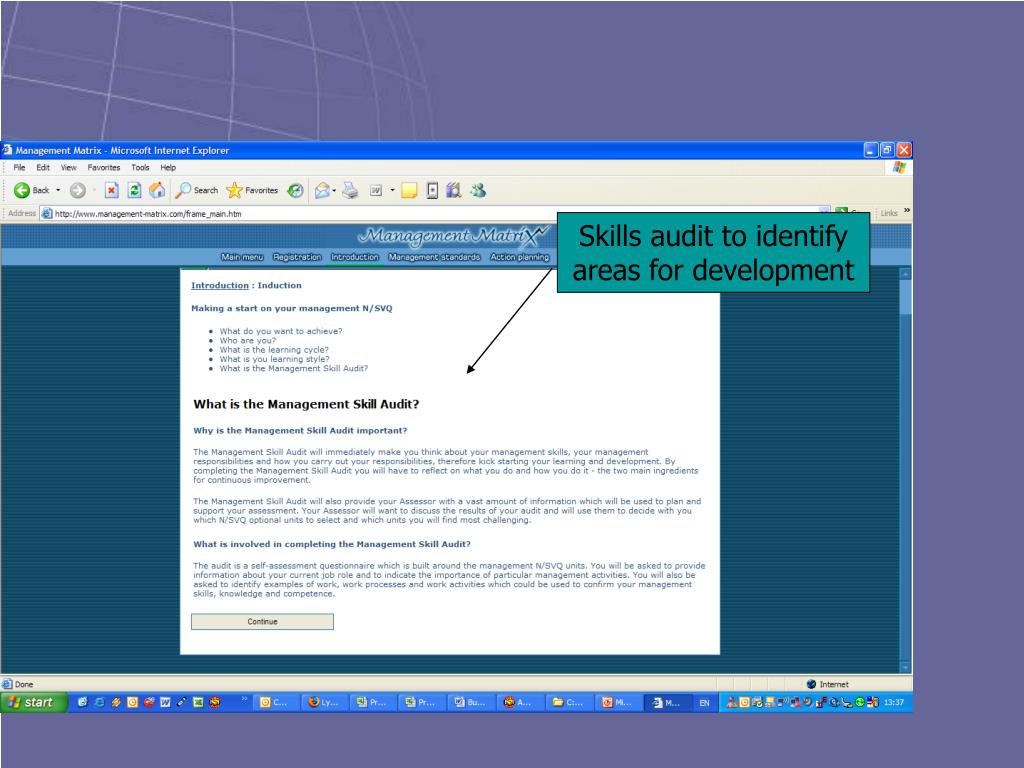Switch to the 'Bu...' Word taskbar button
1024x768 pixels.
click(470, 703)
